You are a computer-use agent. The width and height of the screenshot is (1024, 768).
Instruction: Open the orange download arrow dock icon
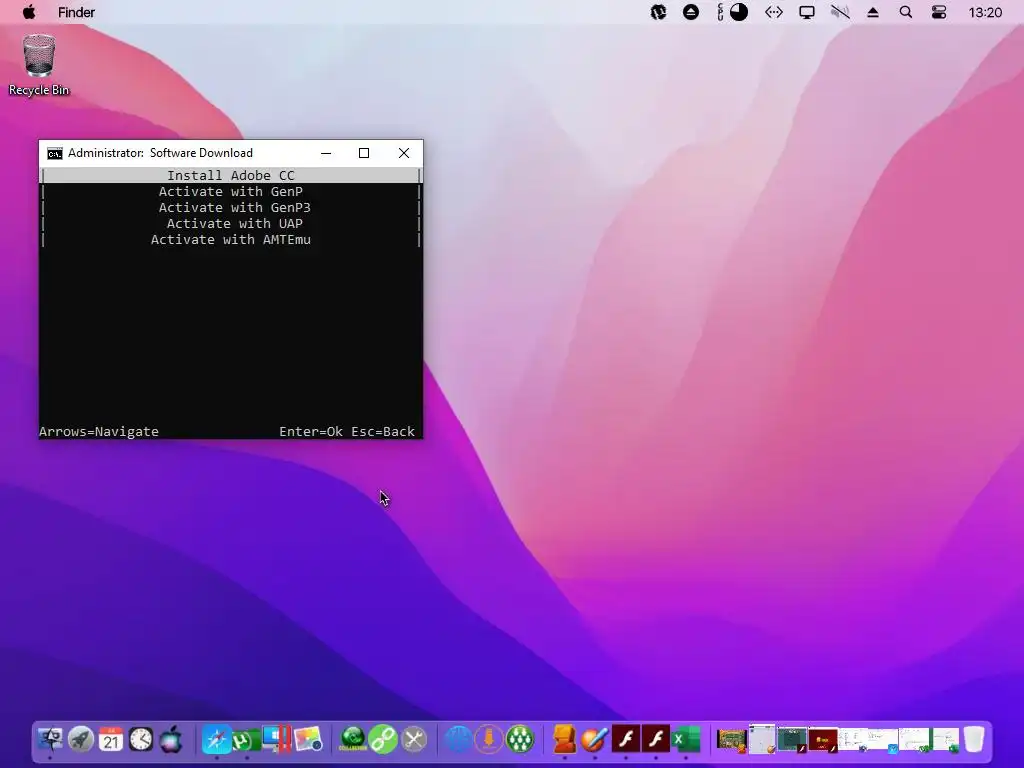tap(488, 739)
